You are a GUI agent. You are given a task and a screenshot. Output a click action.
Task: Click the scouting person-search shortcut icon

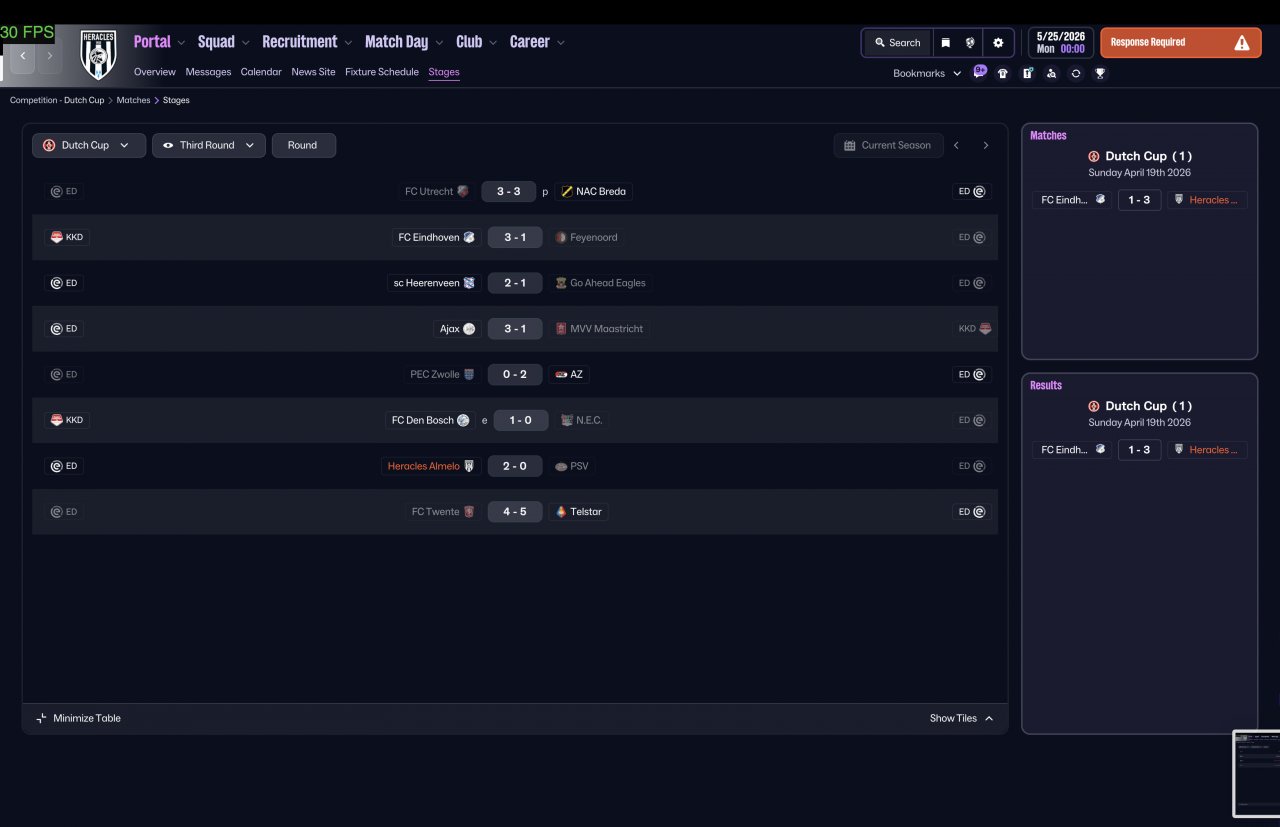(1051, 73)
